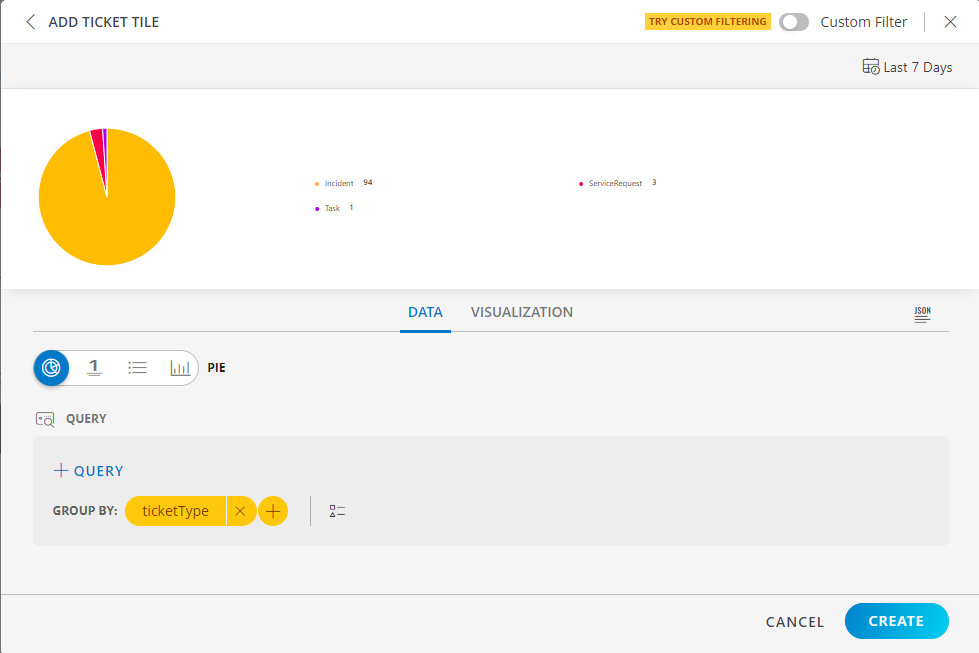Click the back arrow in ADD TICKET TILE header
The height and width of the screenshot is (653, 979).
[x=30, y=21]
